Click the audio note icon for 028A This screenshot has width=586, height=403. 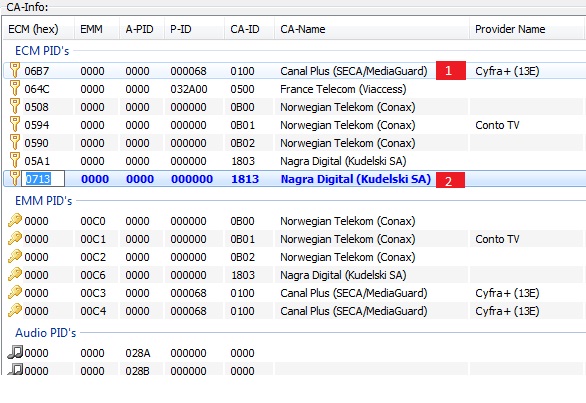15,352
